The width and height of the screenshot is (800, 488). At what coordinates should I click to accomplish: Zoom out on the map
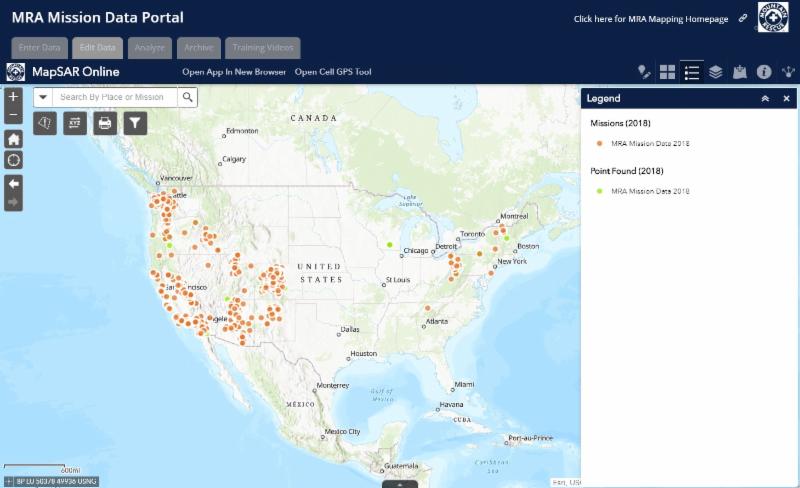[x=13, y=115]
